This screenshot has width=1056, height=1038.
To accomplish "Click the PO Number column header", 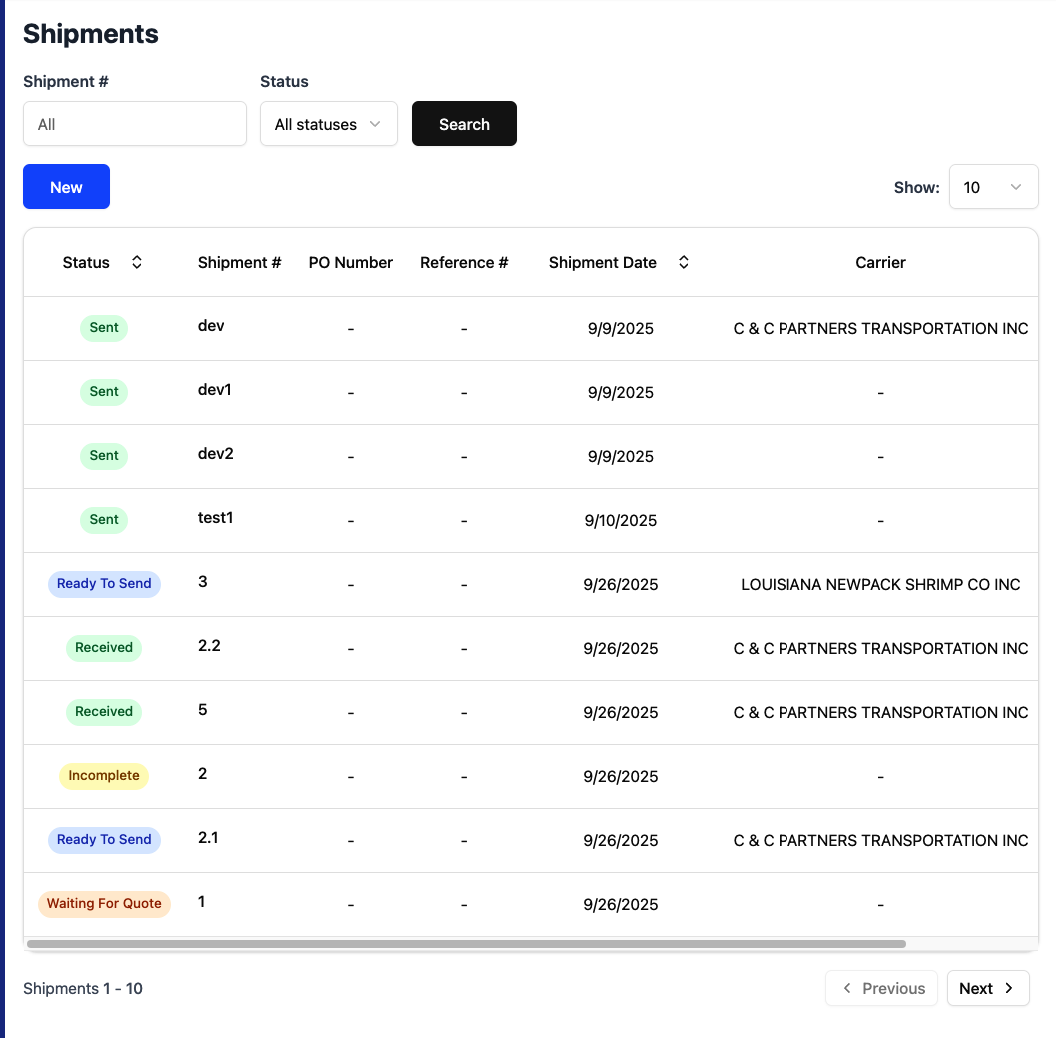I will pos(350,263).
